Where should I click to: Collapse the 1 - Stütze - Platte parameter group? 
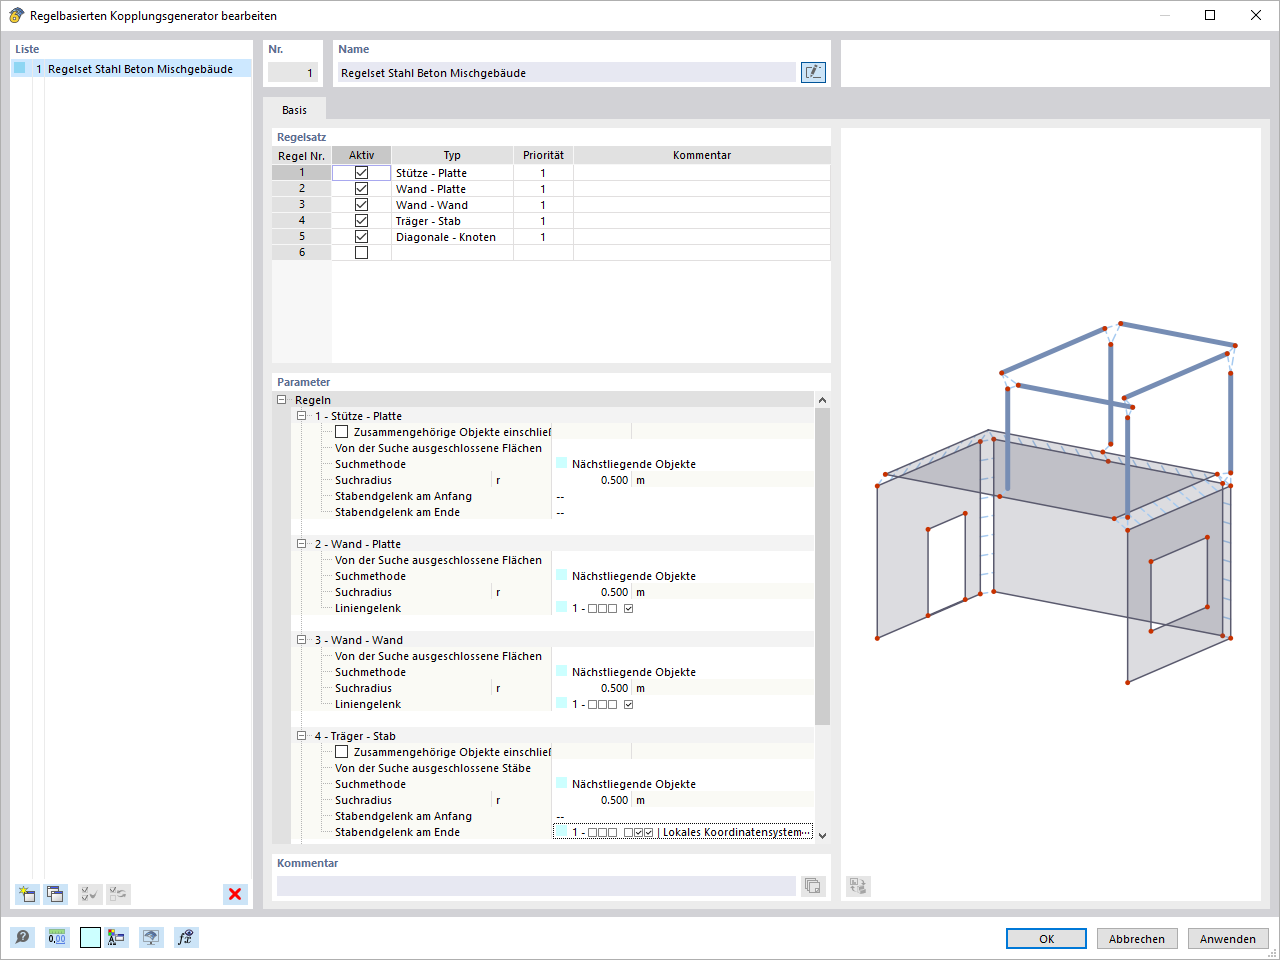pos(301,416)
